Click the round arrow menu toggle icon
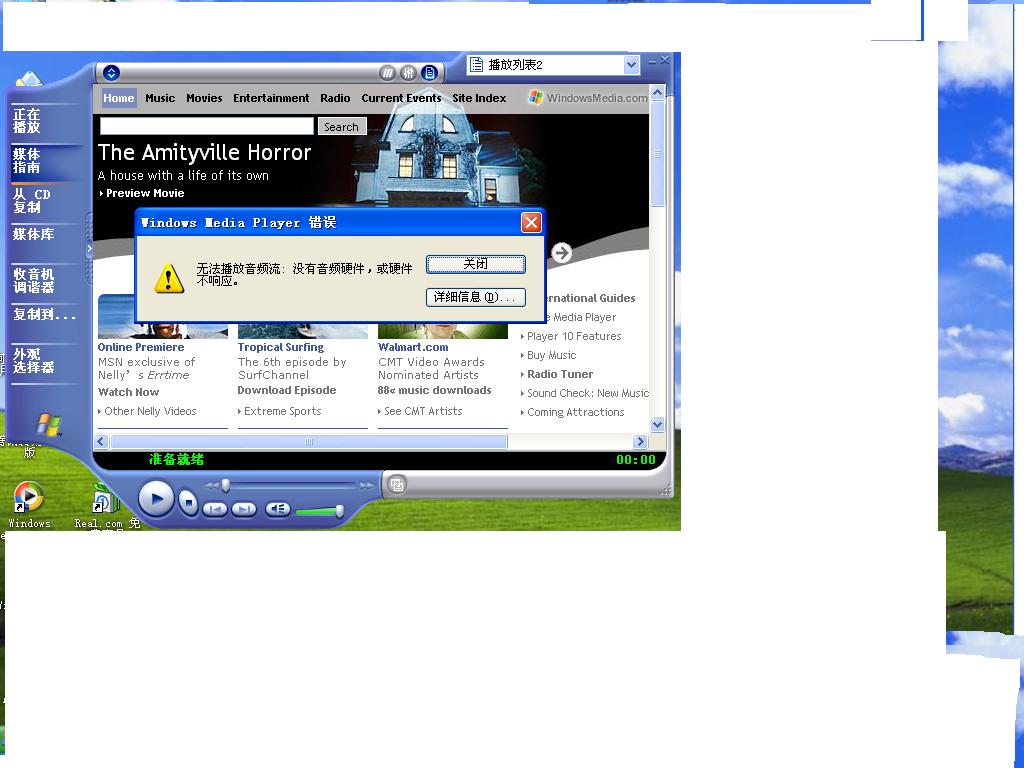The height and width of the screenshot is (768, 1024). pyautogui.click(x=112, y=73)
